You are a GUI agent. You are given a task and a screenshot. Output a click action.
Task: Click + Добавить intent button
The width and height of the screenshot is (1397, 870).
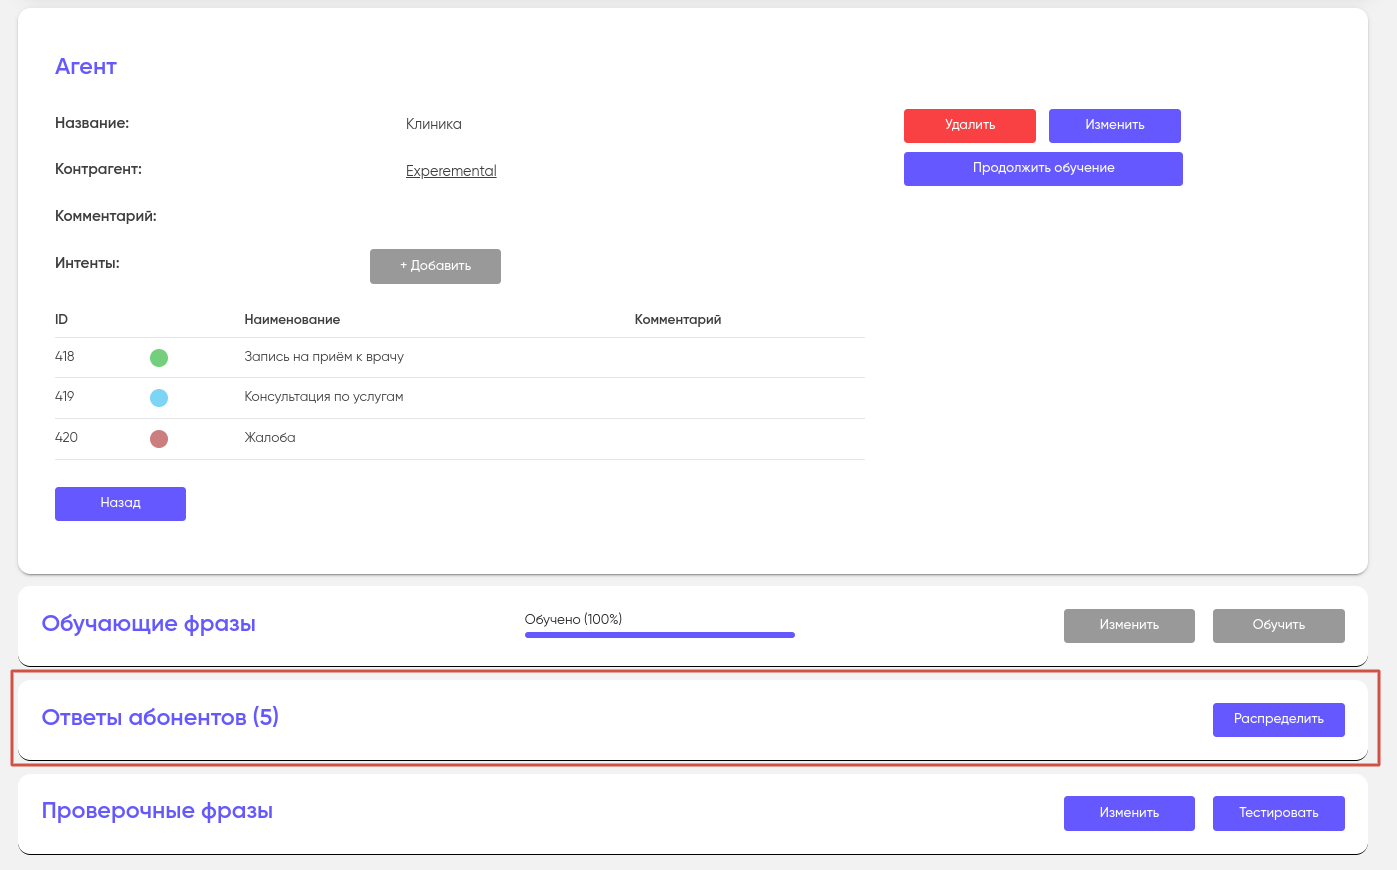(x=435, y=266)
